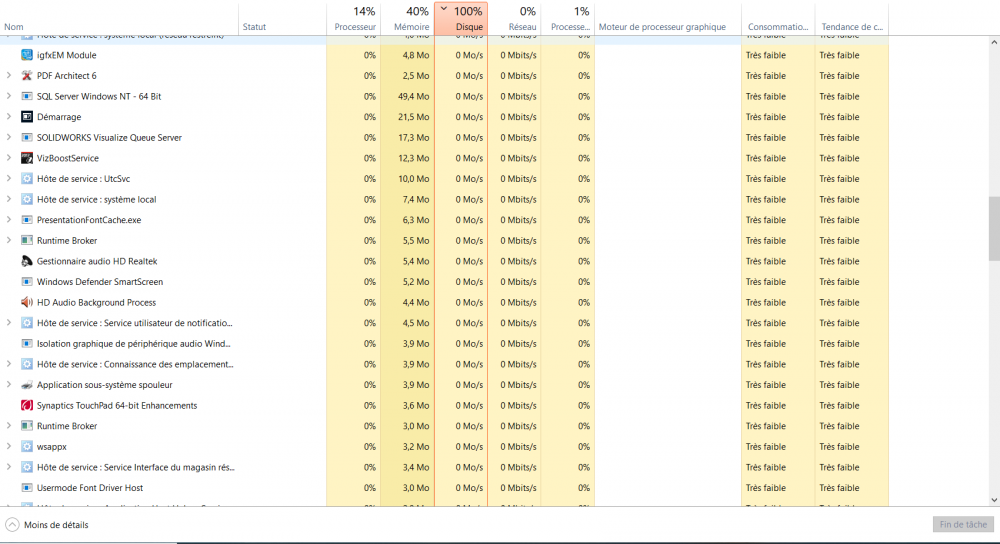The height and width of the screenshot is (544, 1000).
Task: Select the 6,3 Mo memory value
Action: point(416,220)
